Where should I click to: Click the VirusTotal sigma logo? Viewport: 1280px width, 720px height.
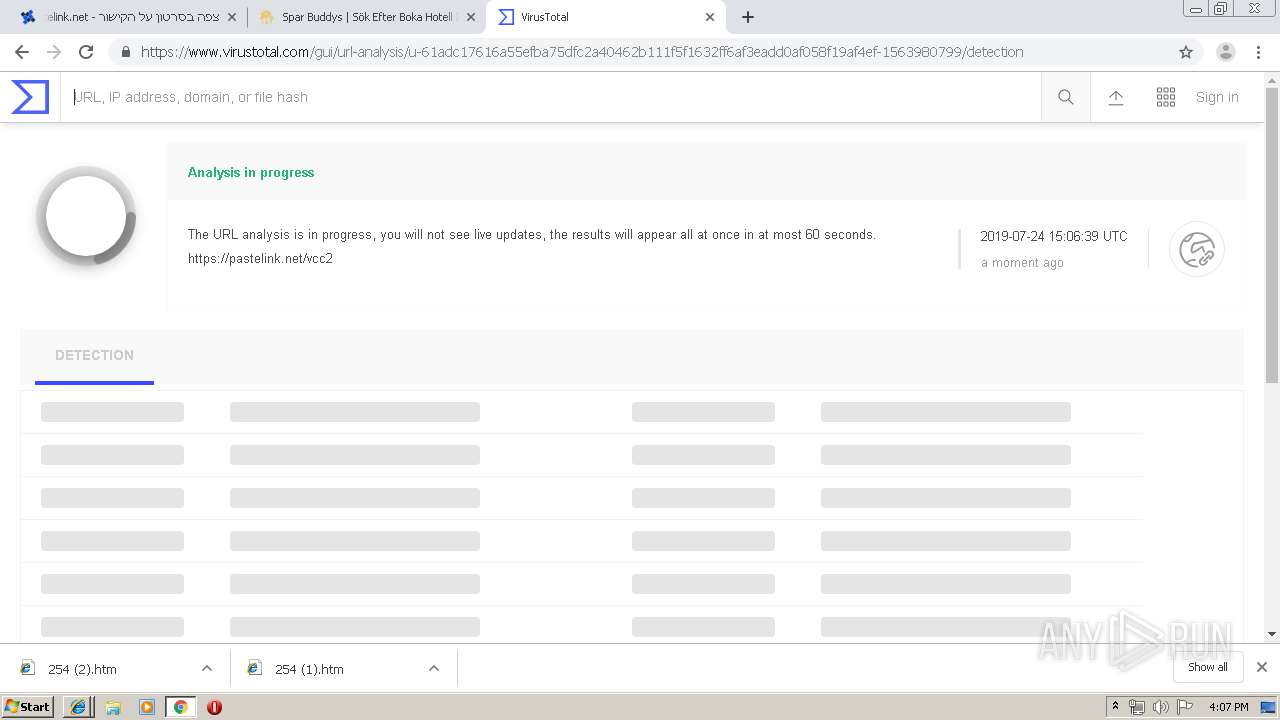tap(30, 97)
